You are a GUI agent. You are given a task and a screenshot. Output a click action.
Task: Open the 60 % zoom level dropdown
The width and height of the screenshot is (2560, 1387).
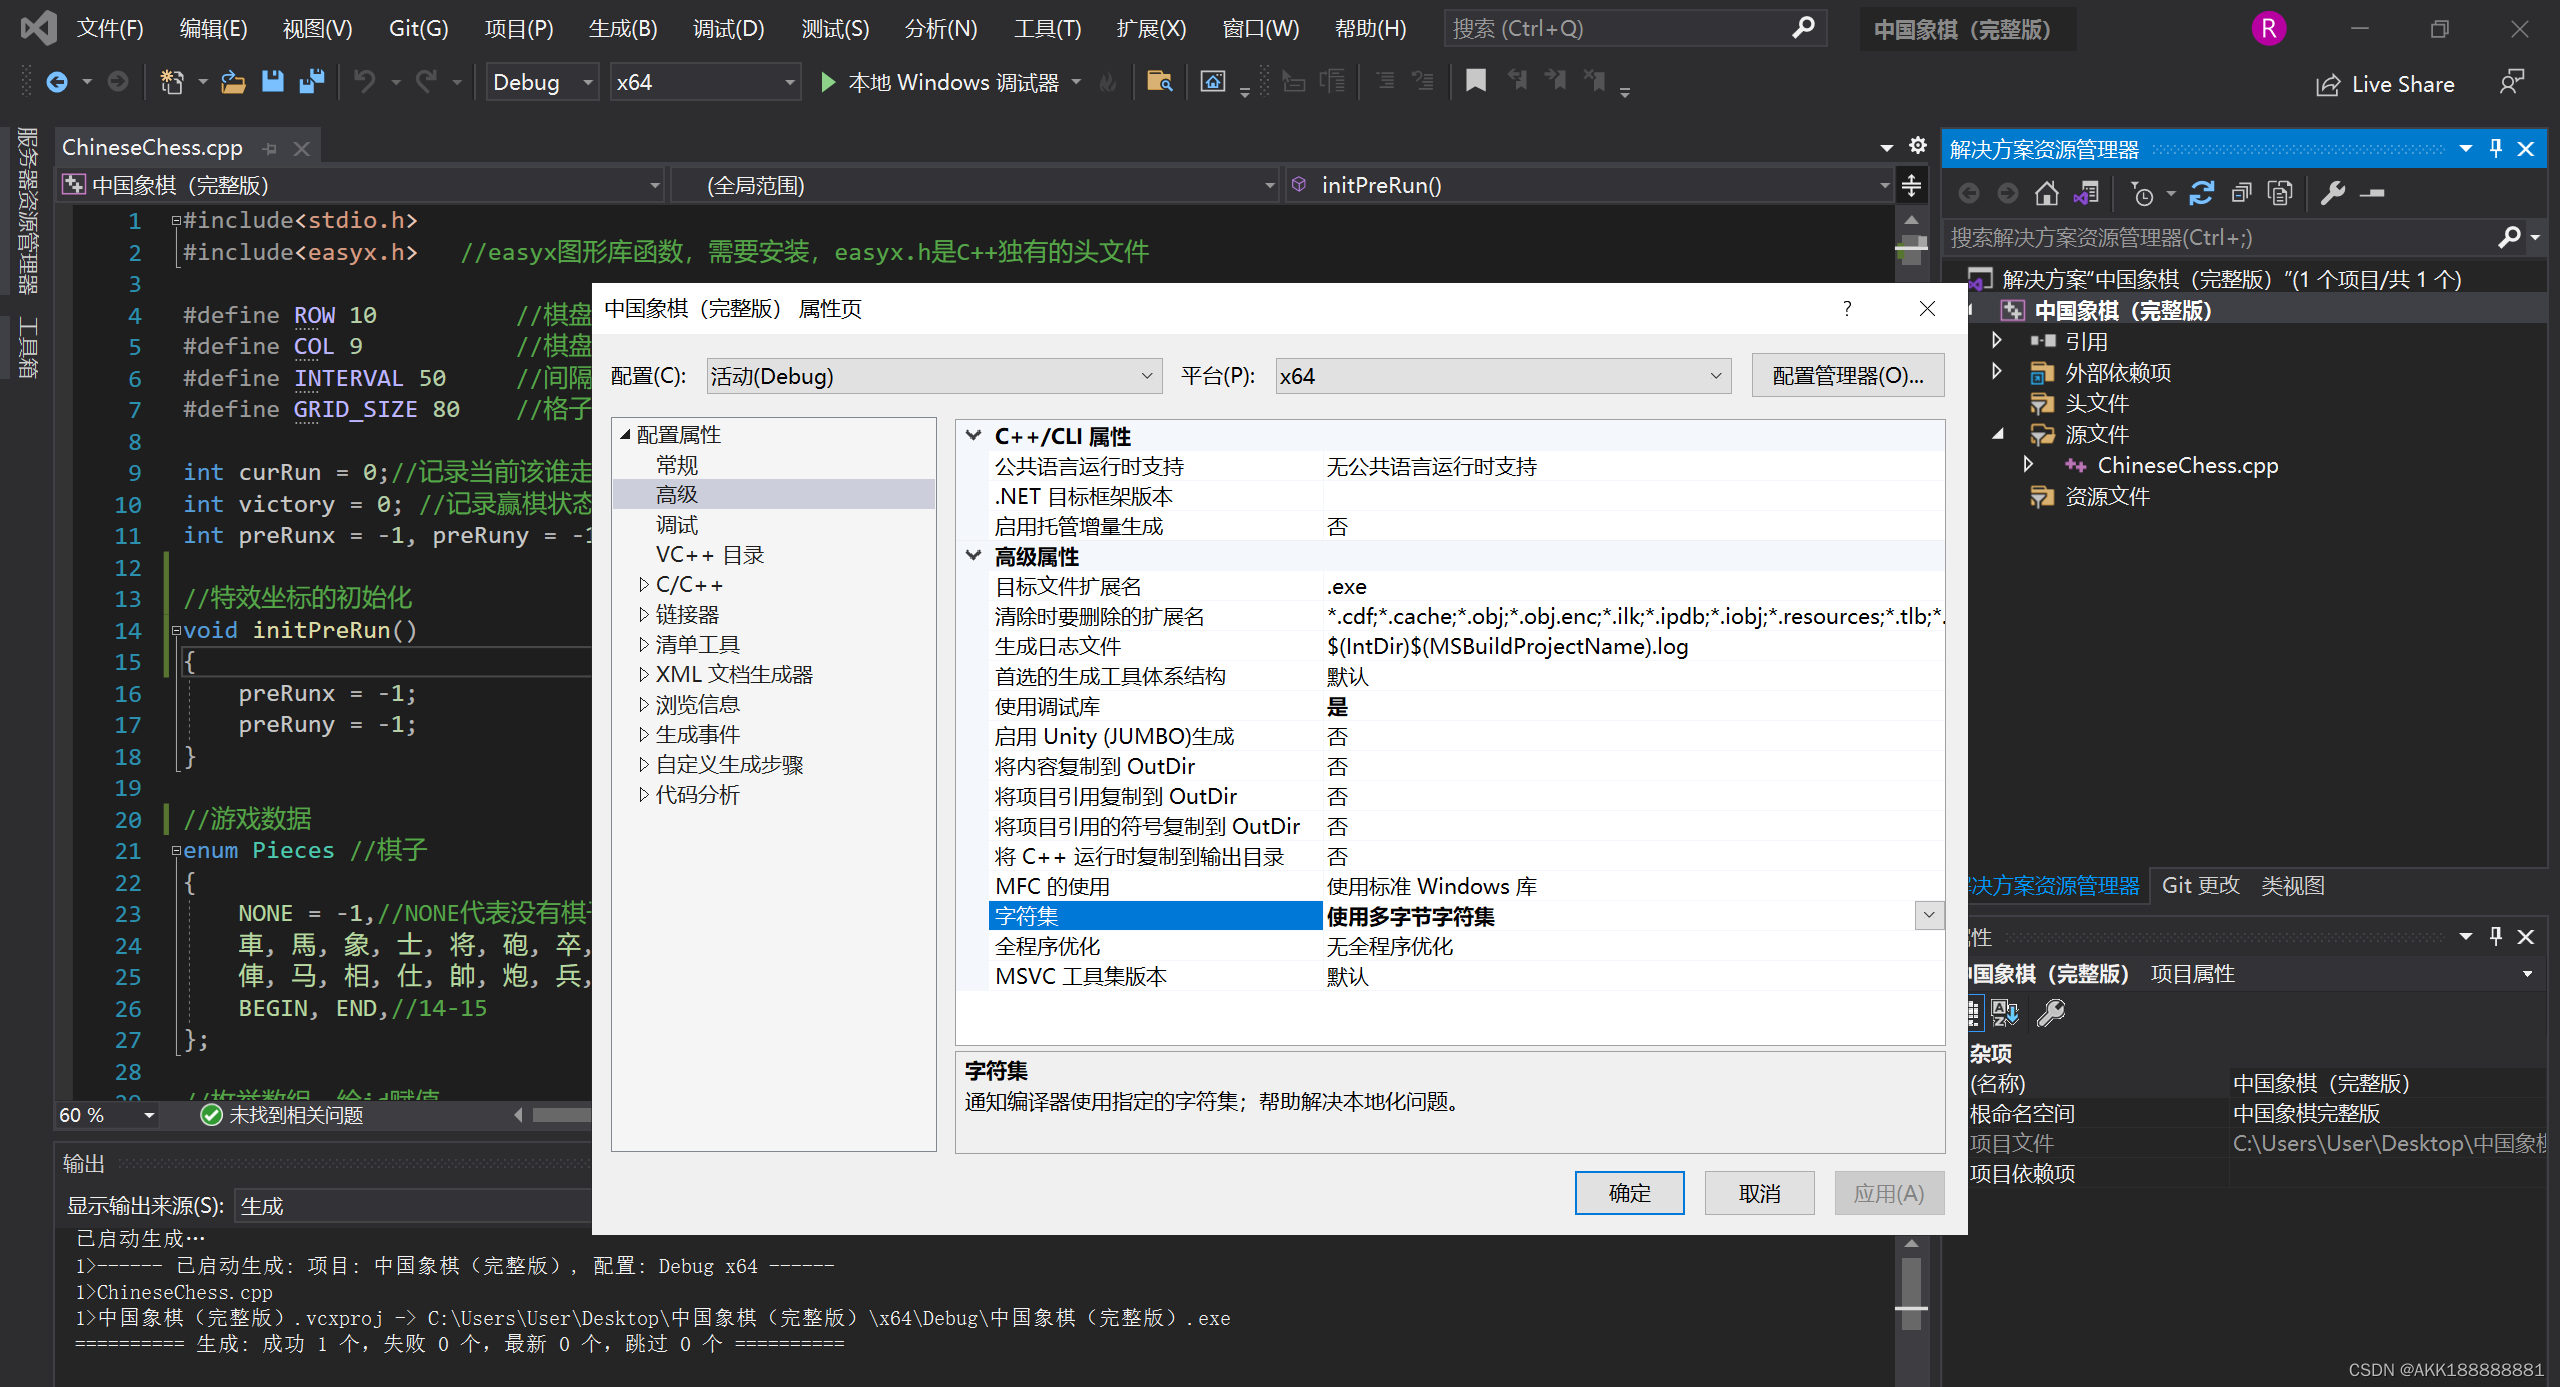(149, 1115)
